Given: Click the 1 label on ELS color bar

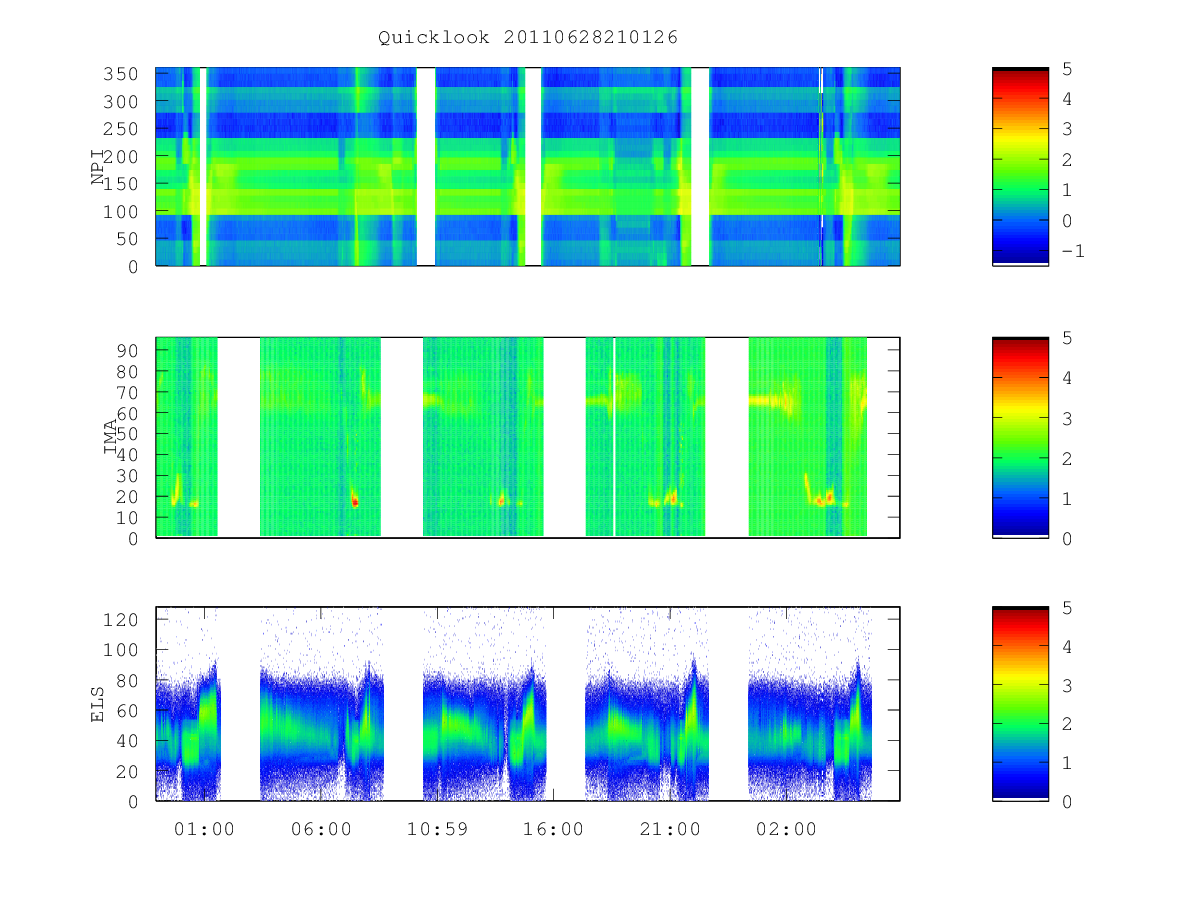Looking at the screenshot, I should point(1068,763).
